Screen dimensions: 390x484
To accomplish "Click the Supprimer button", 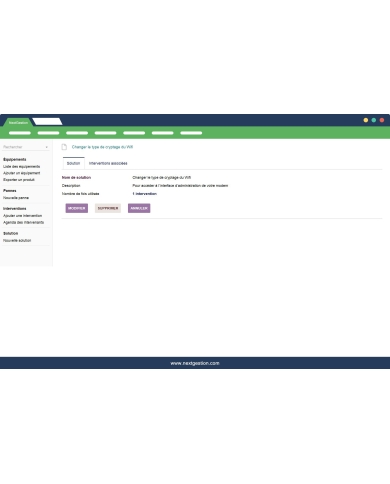I will tap(108, 208).
